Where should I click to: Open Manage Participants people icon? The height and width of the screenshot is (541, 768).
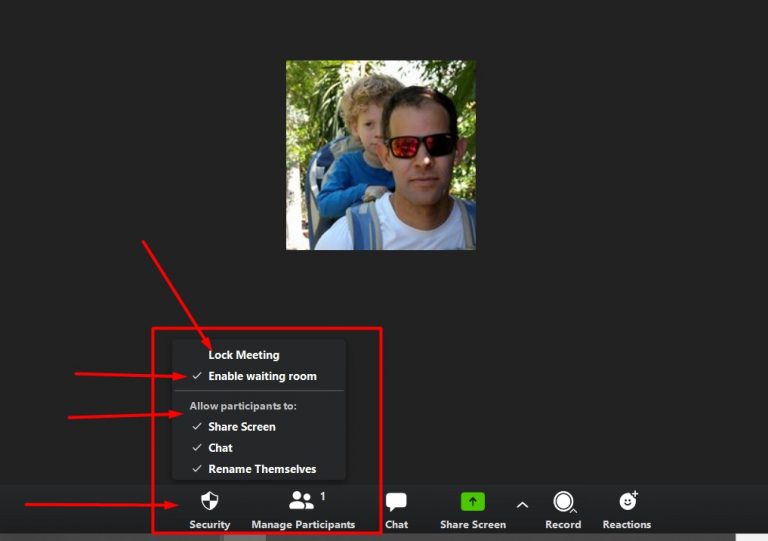[x=301, y=500]
